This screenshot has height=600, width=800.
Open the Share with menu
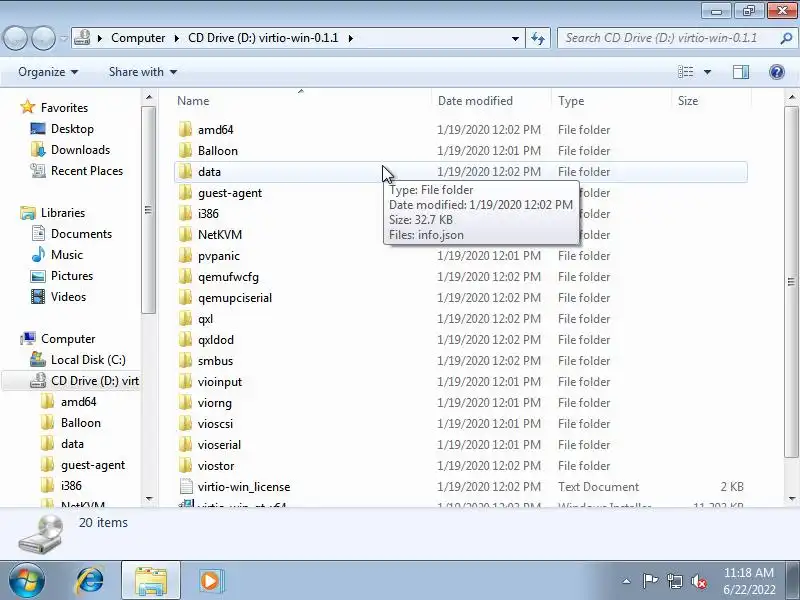tap(143, 72)
